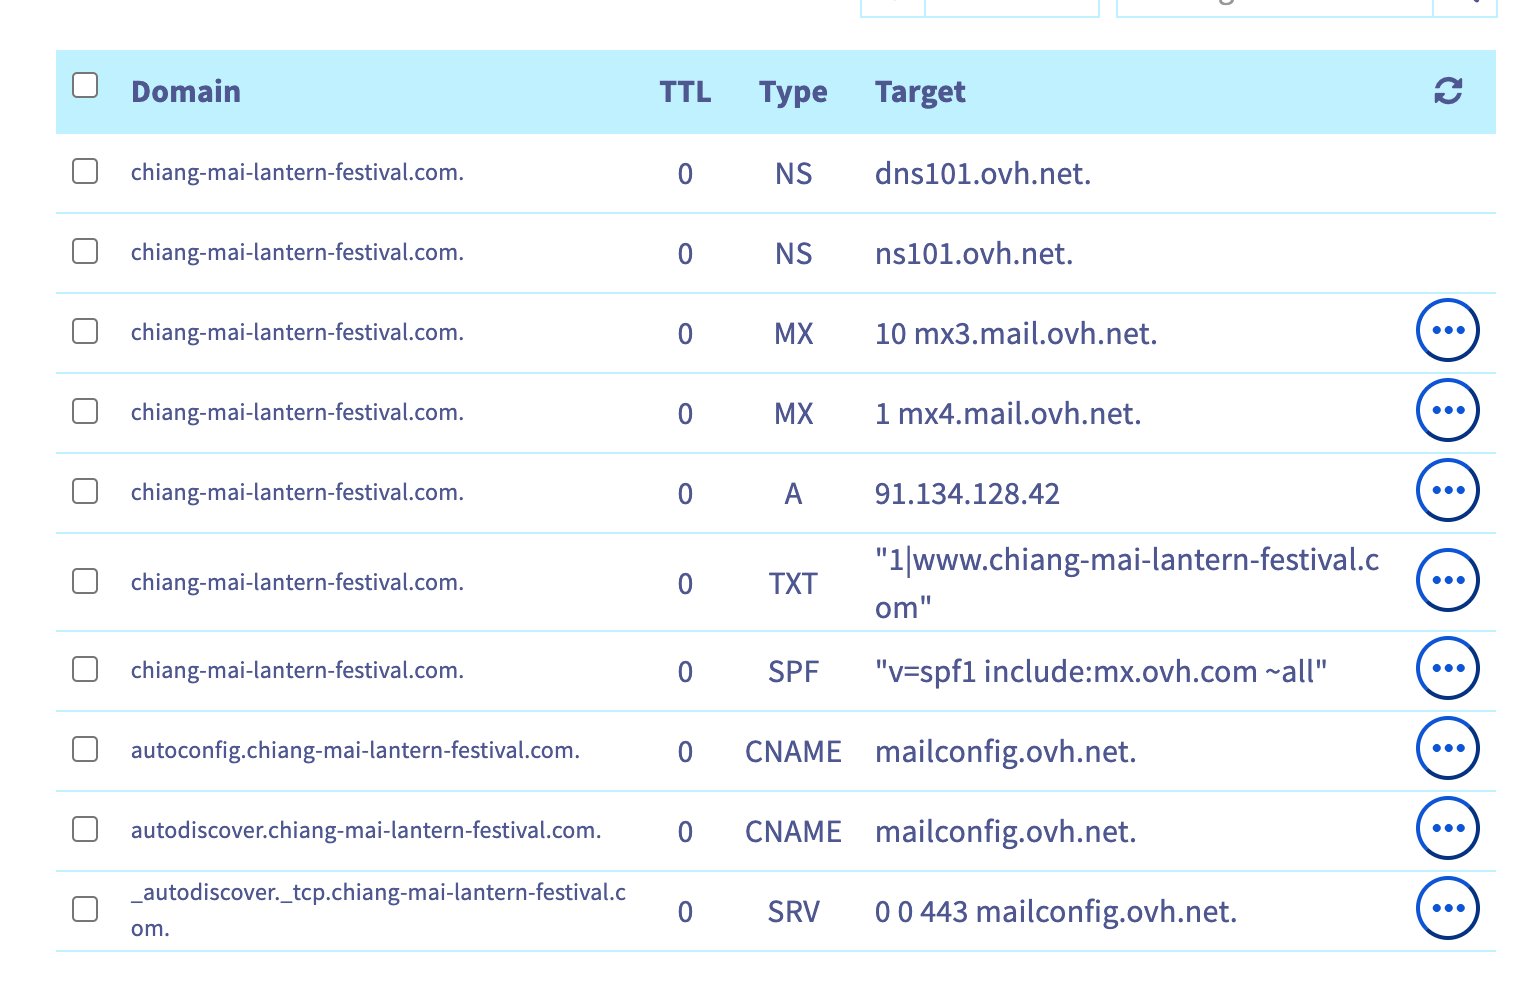Select the SRV record row checkbox
Viewport: 1522px width, 992px height.
(85, 909)
